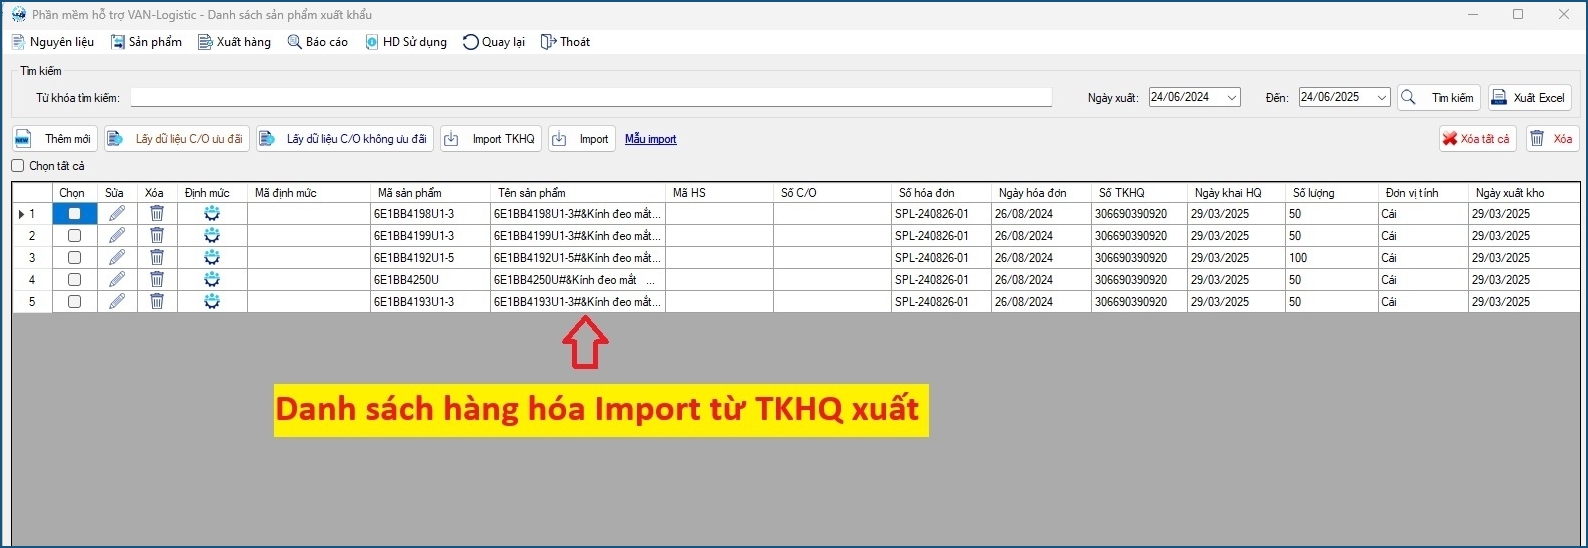Click the Import TKHQ button
This screenshot has width=1588, height=548.
[491, 139]
